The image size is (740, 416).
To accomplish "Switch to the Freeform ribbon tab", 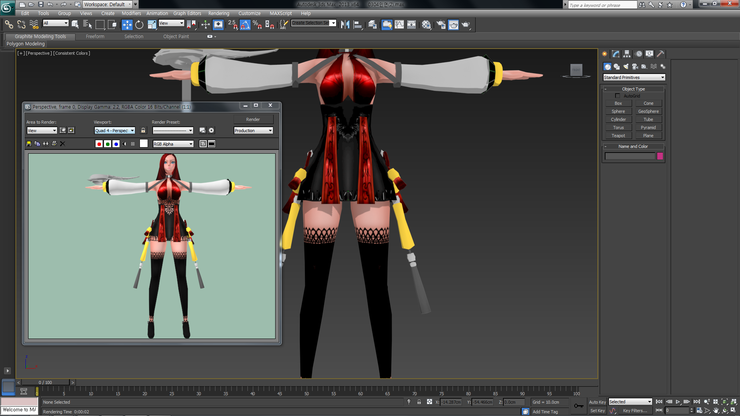I will click(x=95, y=36).
